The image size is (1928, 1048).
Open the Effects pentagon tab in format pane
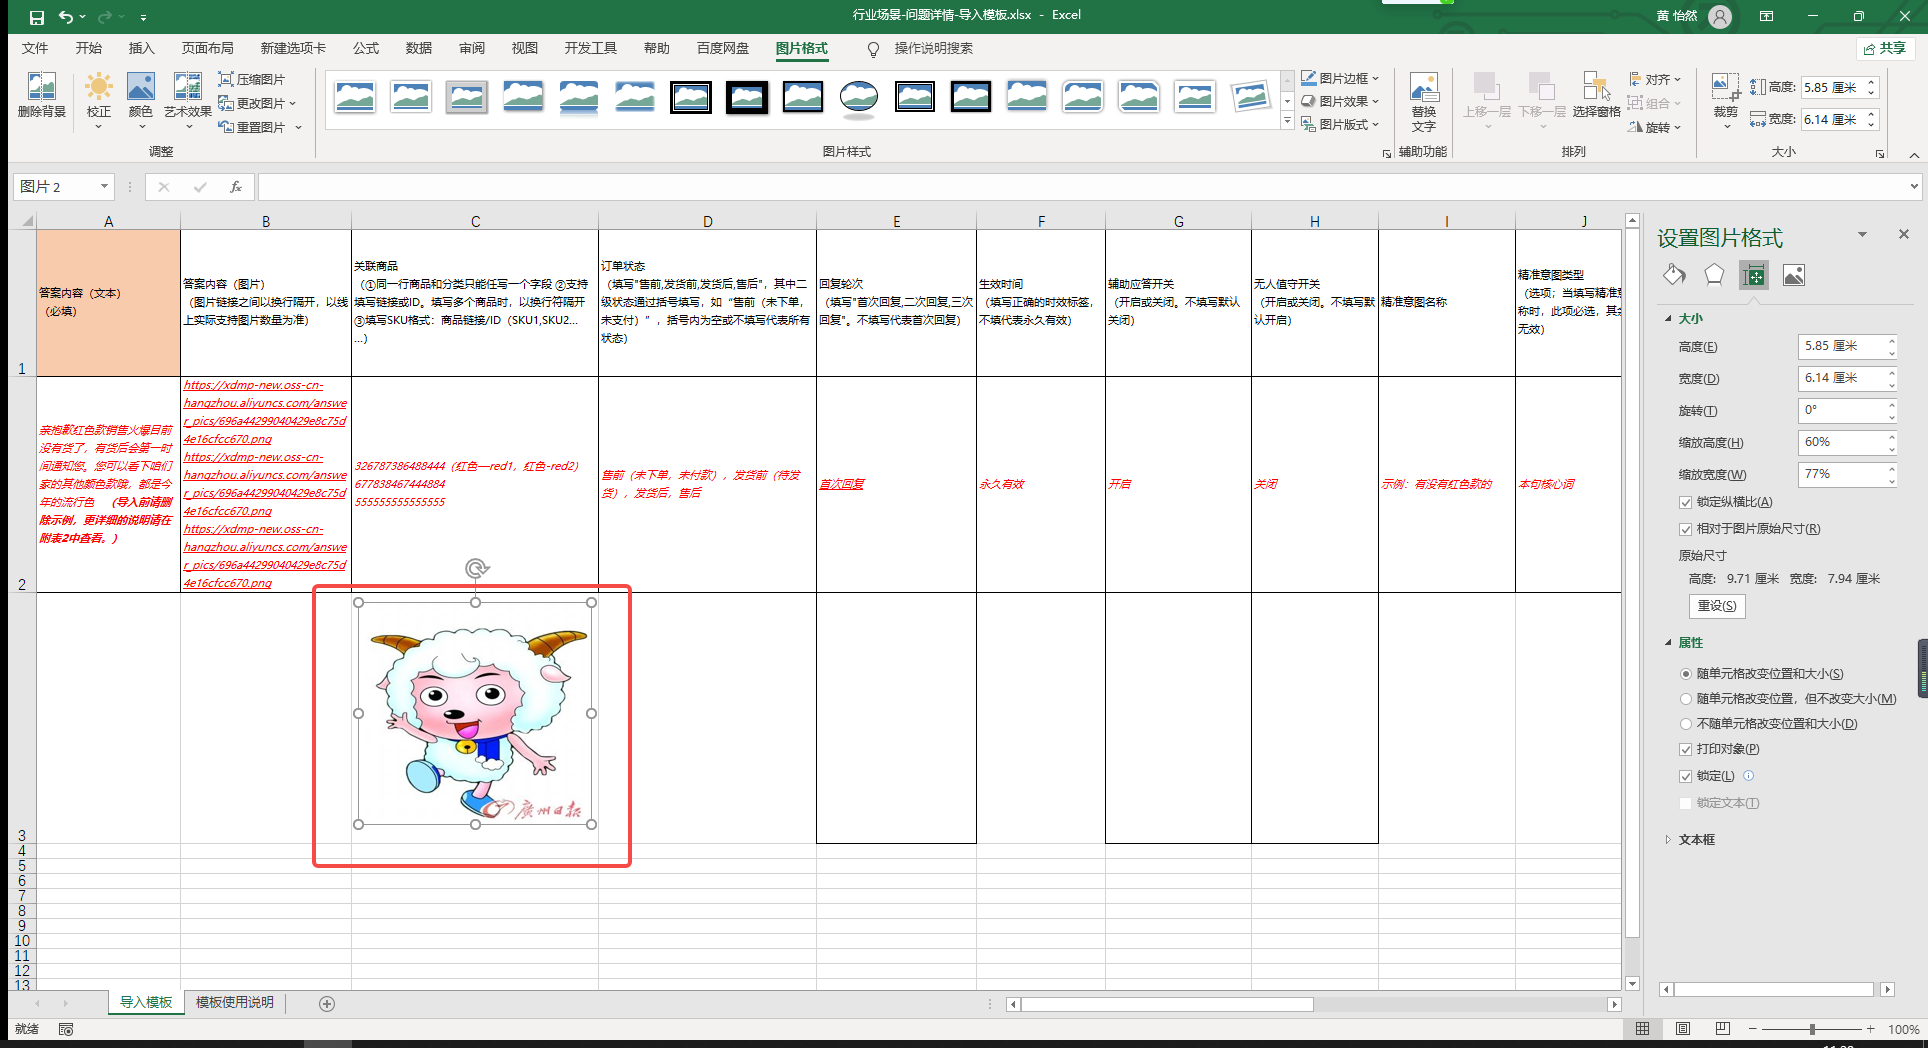(x=1714, y=275)
